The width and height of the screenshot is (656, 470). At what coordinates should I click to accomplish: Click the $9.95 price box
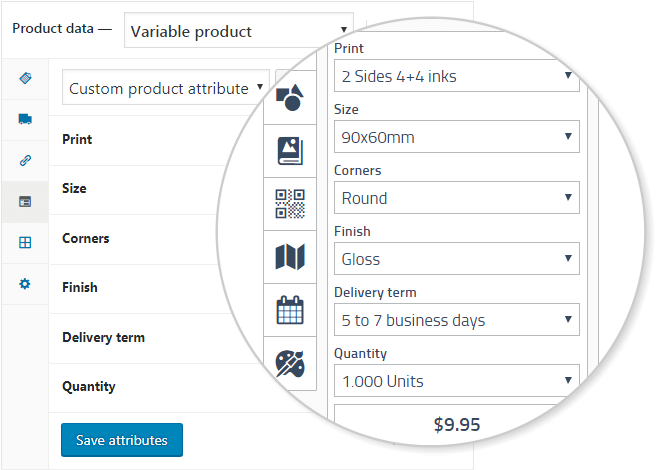click(x=457, y=424)
